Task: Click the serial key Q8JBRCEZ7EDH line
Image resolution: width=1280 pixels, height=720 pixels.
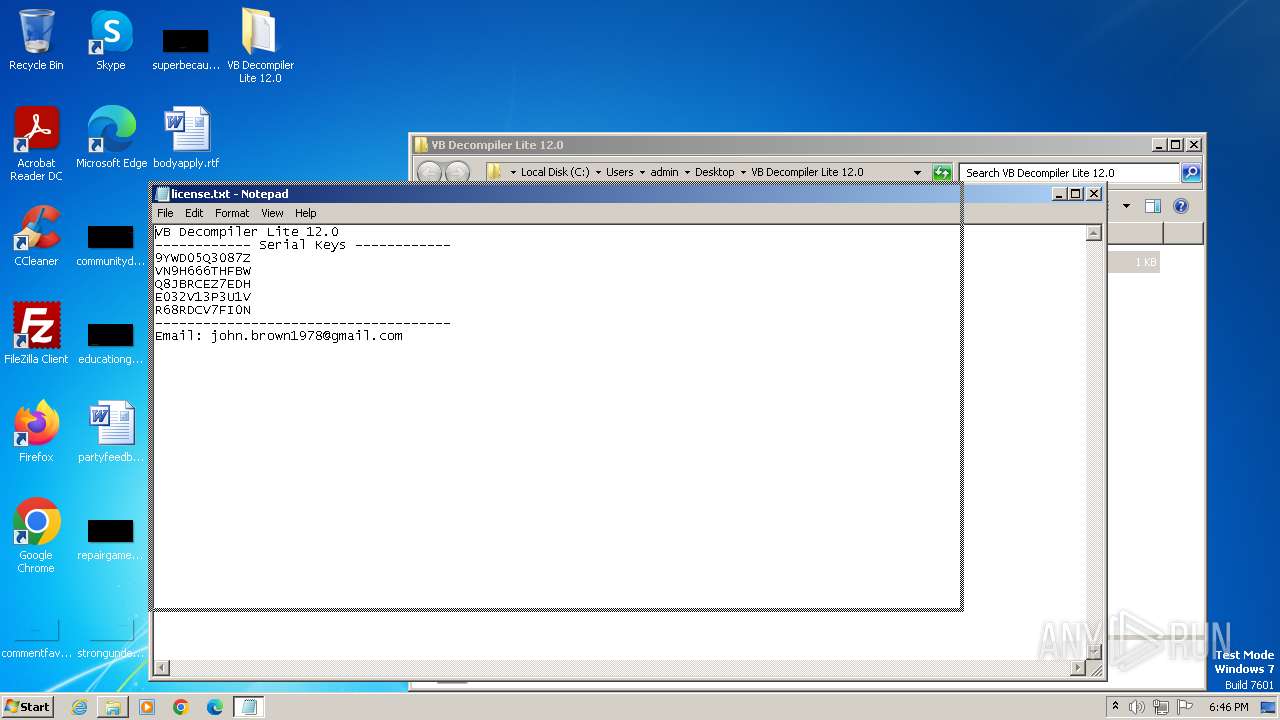Action: [x=203, y=284]
